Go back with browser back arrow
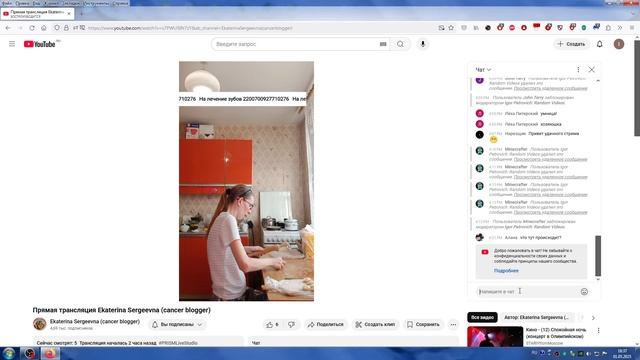Screen dimensions: 640x360 tap(8, 28)
